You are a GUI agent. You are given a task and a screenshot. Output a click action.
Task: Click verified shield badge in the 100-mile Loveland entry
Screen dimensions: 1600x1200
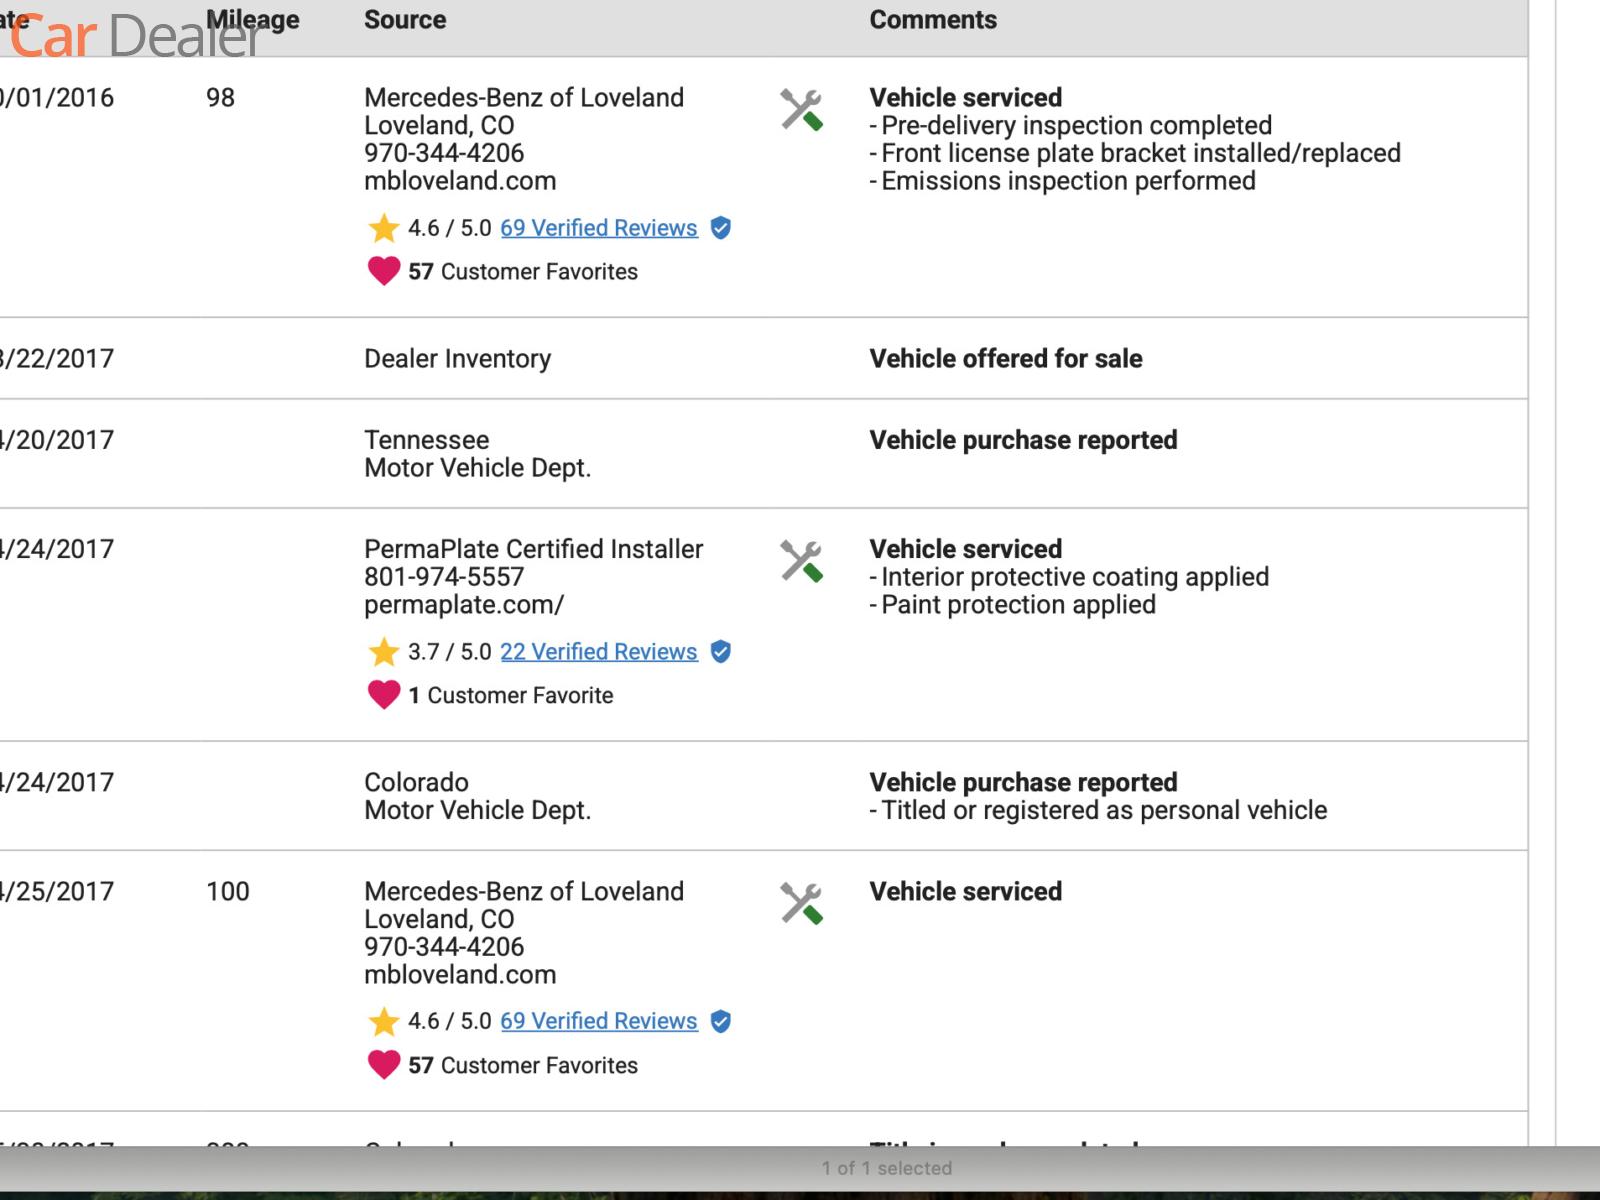[x=720, y=1021]
